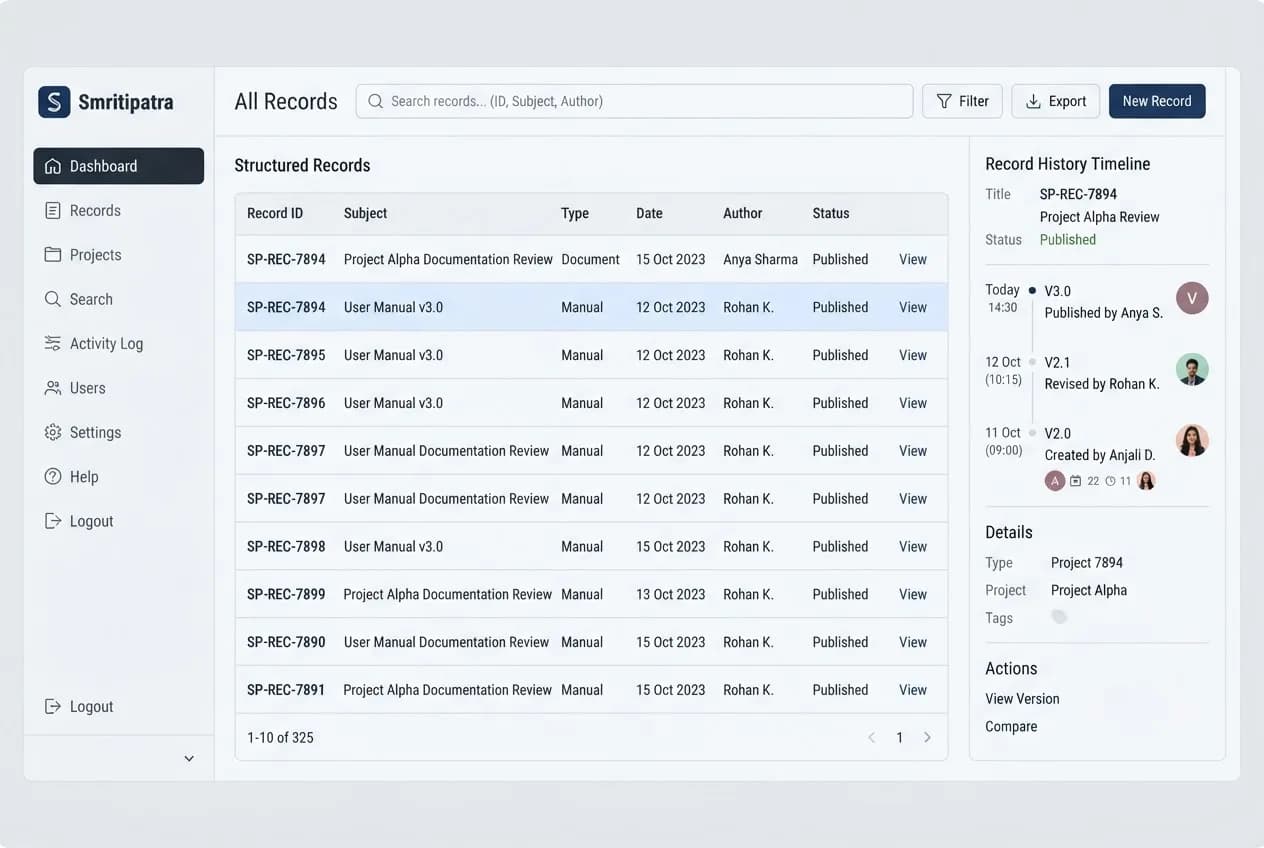Click the Logout item above the sidebar chevron
This screenshot has width=1264, height=848.
79,707
